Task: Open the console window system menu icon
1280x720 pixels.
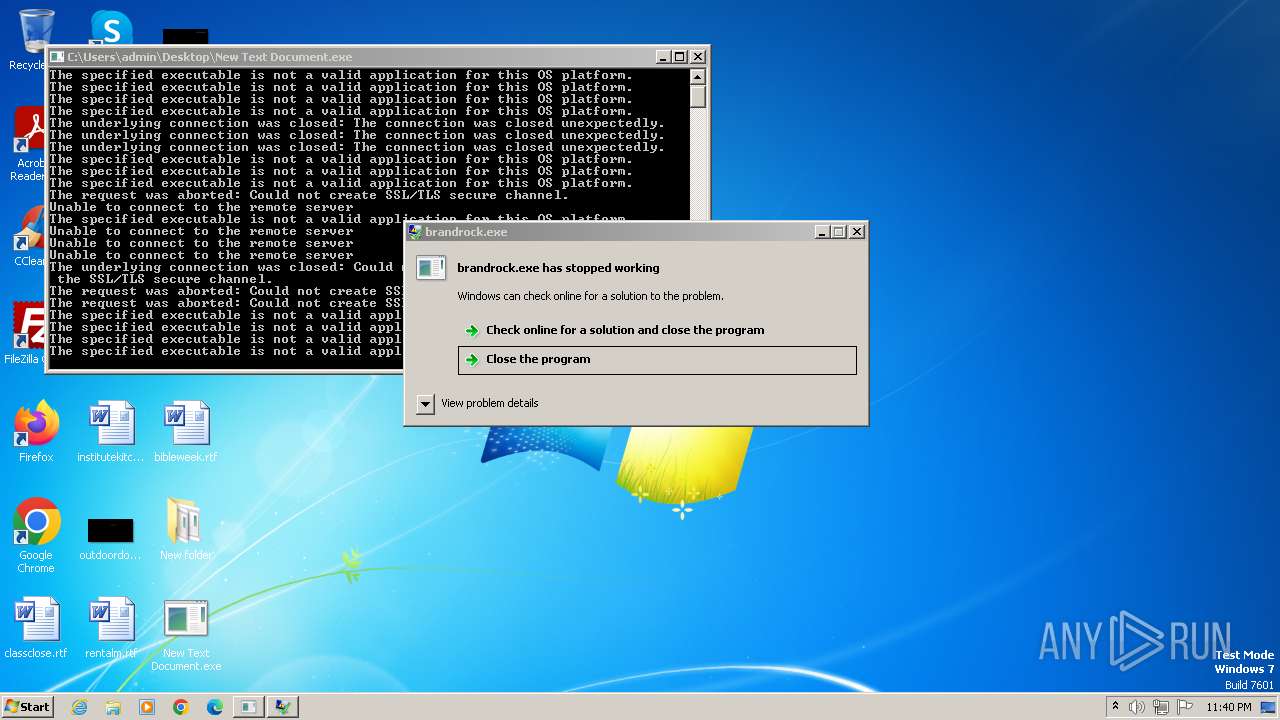Action: tap(57, 57)
